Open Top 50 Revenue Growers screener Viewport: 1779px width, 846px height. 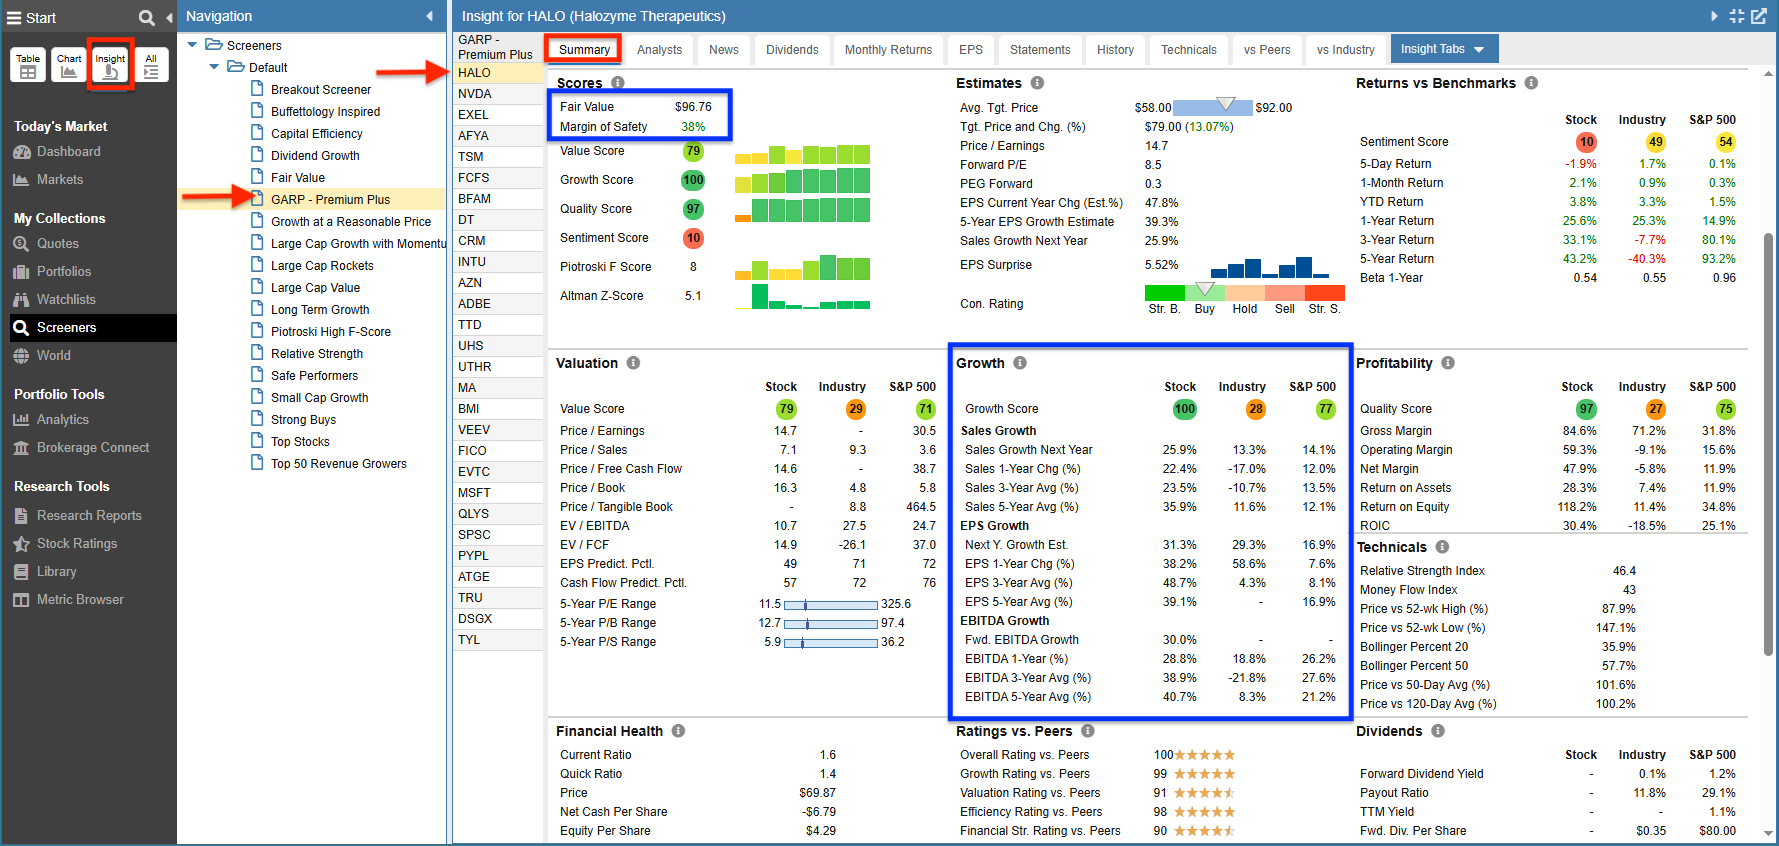tap(338, 464)
